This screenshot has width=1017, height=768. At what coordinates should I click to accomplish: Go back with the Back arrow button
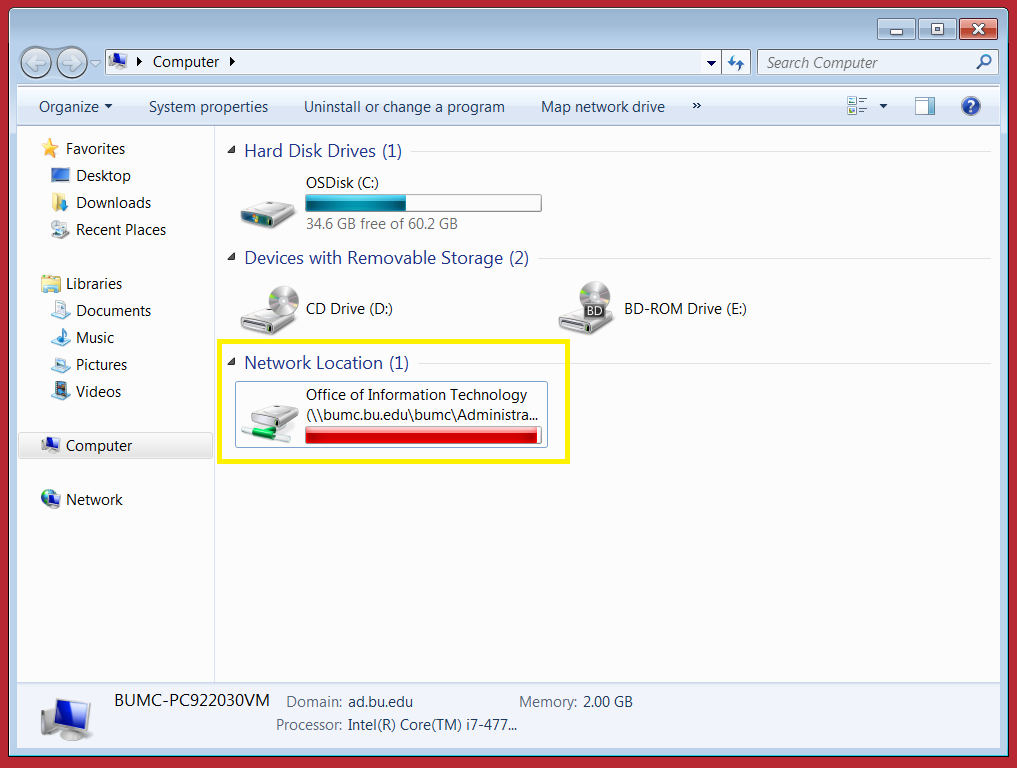[36, 63]
